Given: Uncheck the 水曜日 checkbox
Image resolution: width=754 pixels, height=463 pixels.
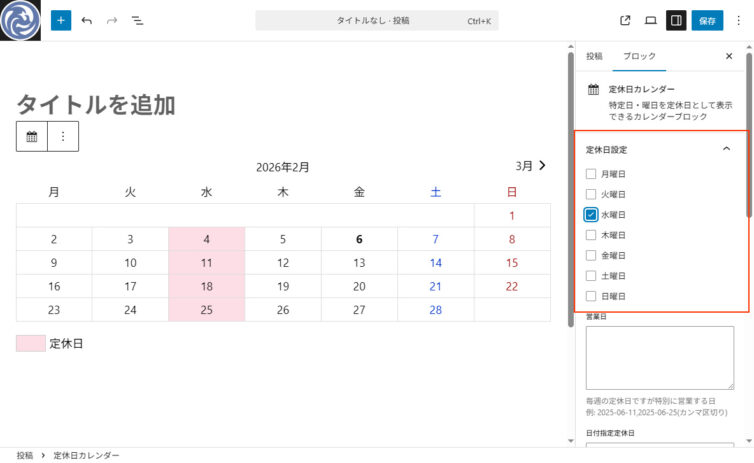Looking at the screenshot, I should [591, 215].
